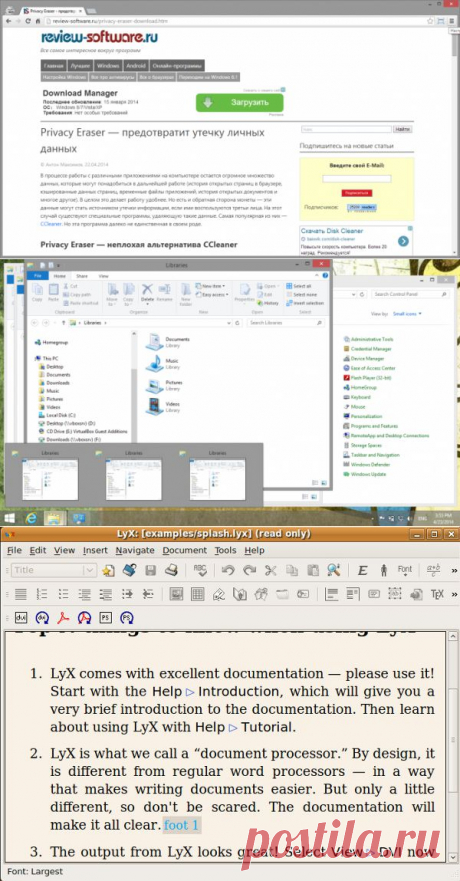Open the Easy access dropdown in Explorer
Viewport: 460px width, 881px height.
point(213,294)
